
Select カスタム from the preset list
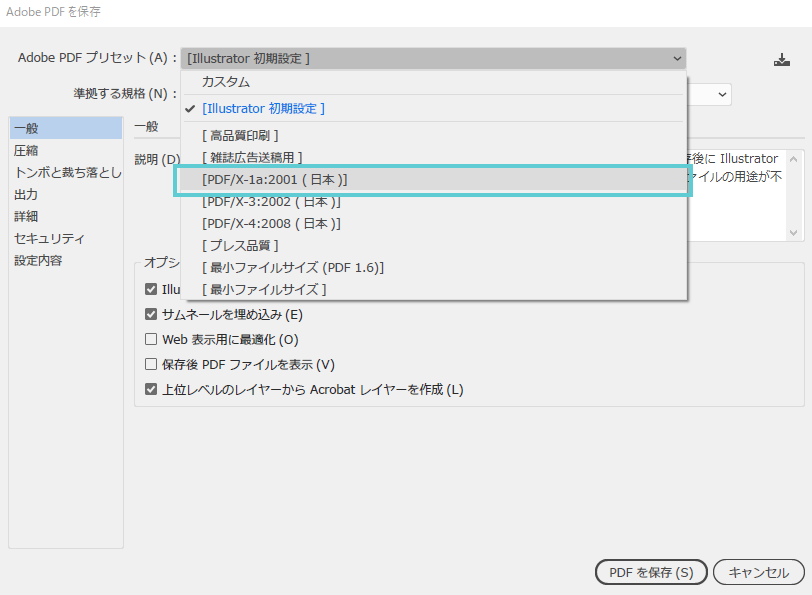click(x=226, y=82)
